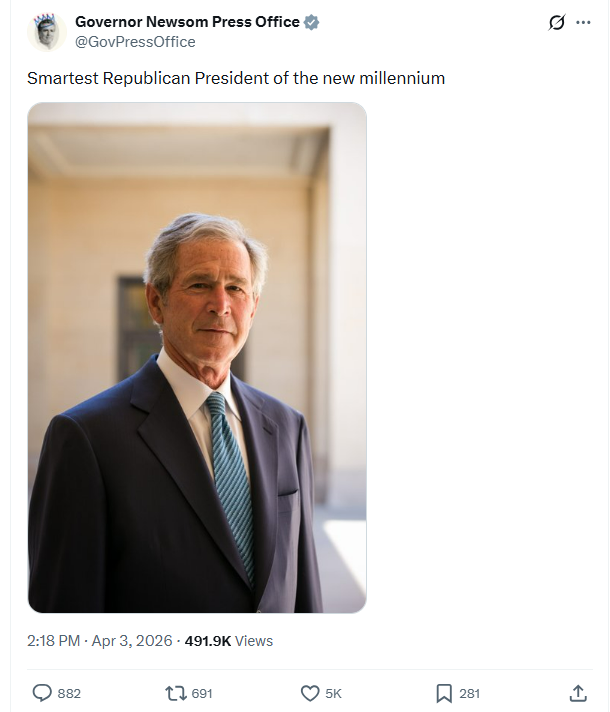610x712 pixels.
Task: Click the Grok explain-post icon
Action: pos(557,23)
